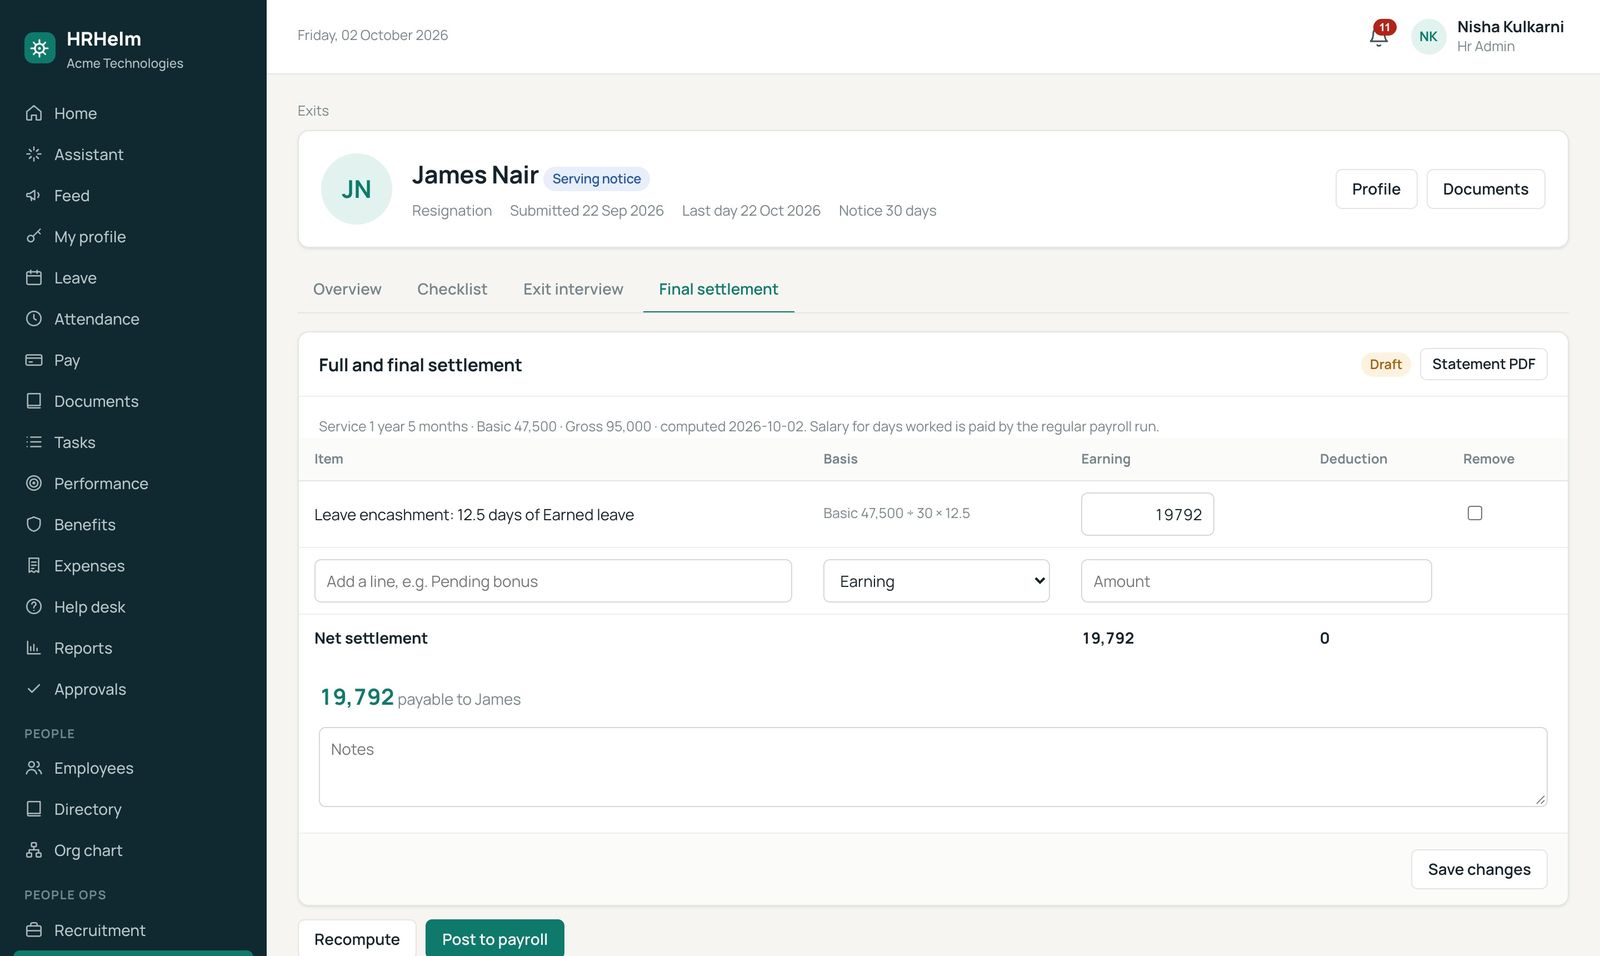Focus the leave encashment earning amount field
This screenshot has width=1600, height=956.
click(1147, 514)
